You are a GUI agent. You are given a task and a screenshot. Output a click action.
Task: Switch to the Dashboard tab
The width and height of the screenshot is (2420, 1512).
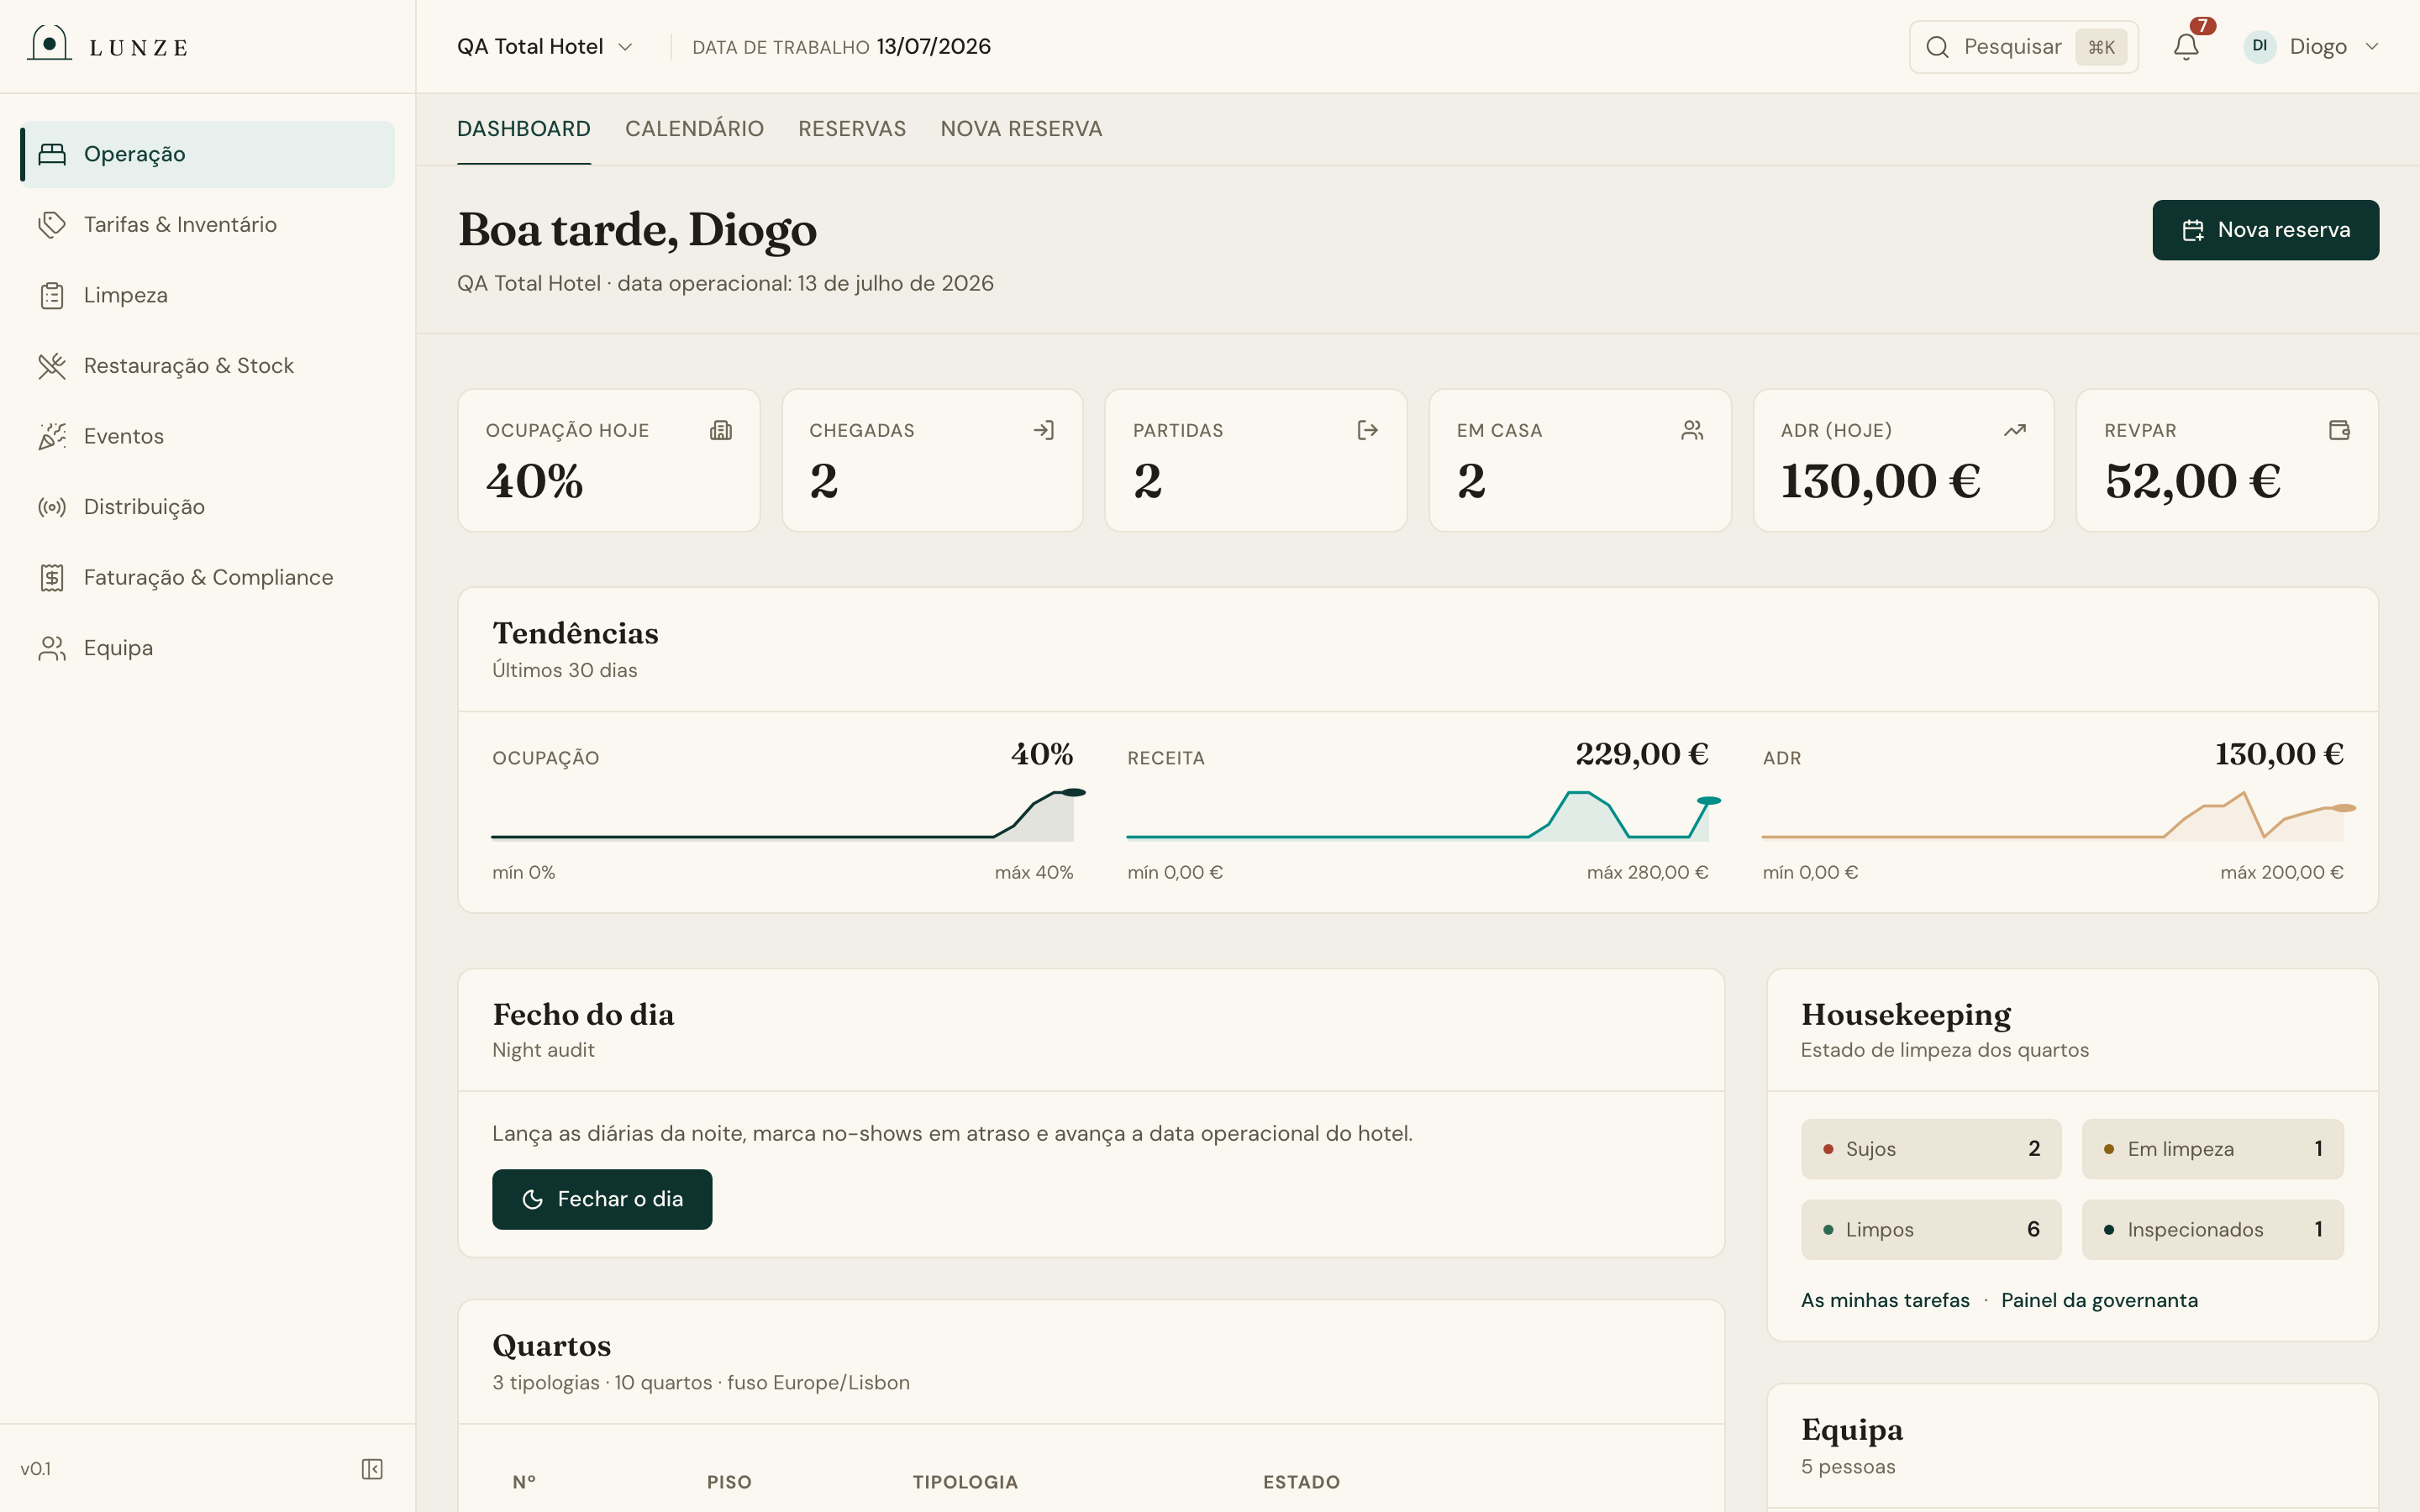[x=523, y=129]
